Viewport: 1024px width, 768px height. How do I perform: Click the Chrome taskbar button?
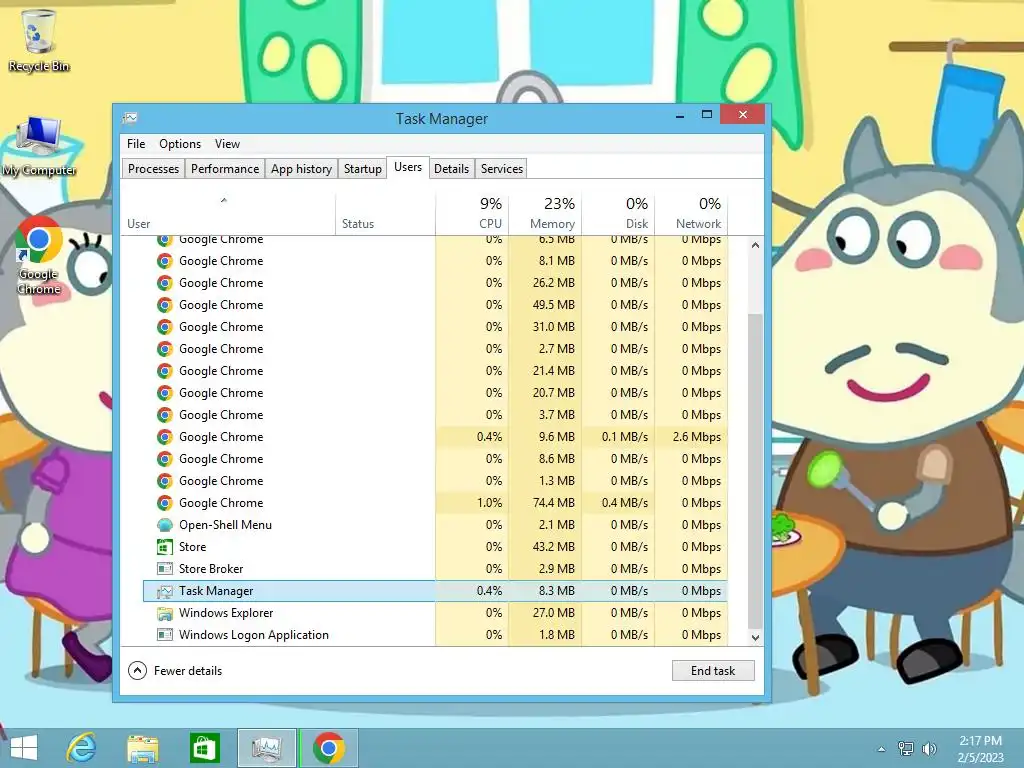click(328, 748)
